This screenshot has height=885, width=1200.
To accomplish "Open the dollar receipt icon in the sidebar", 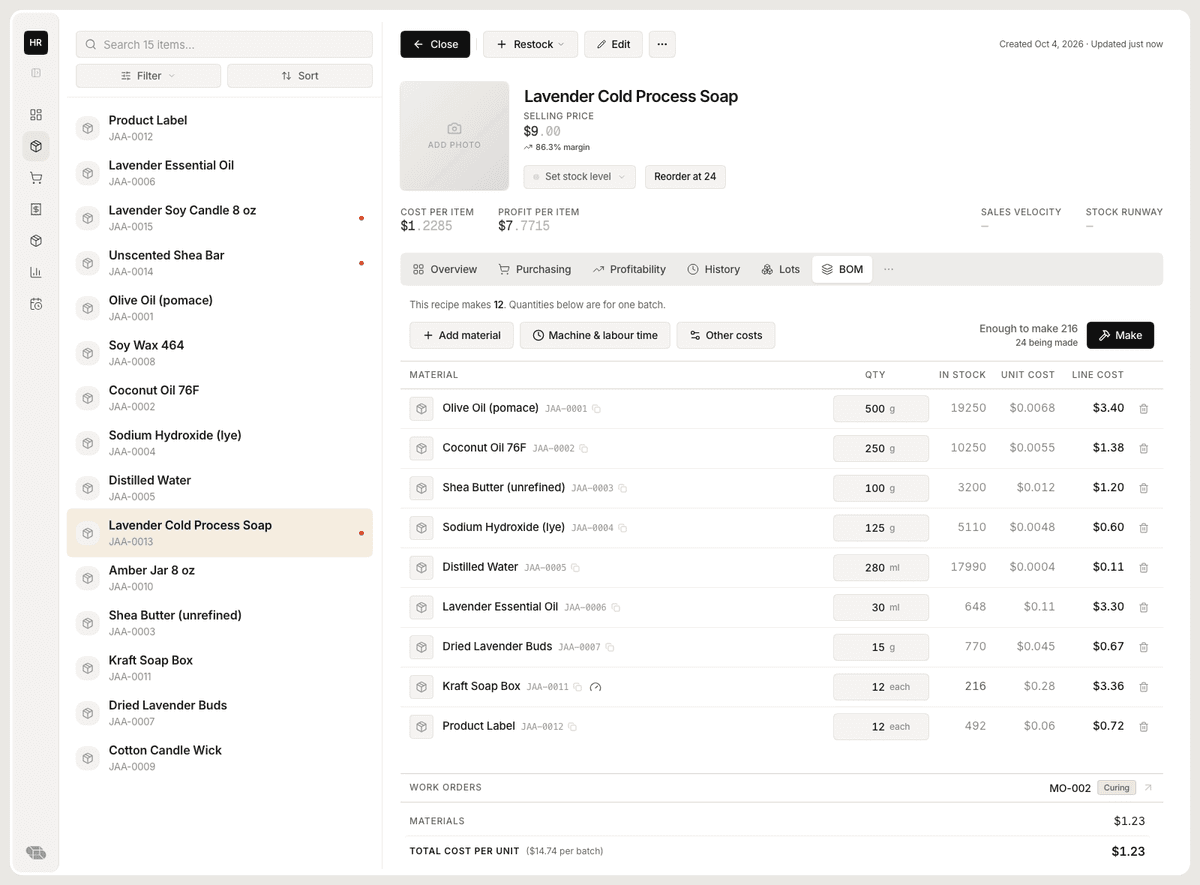I will click(36, 209).
